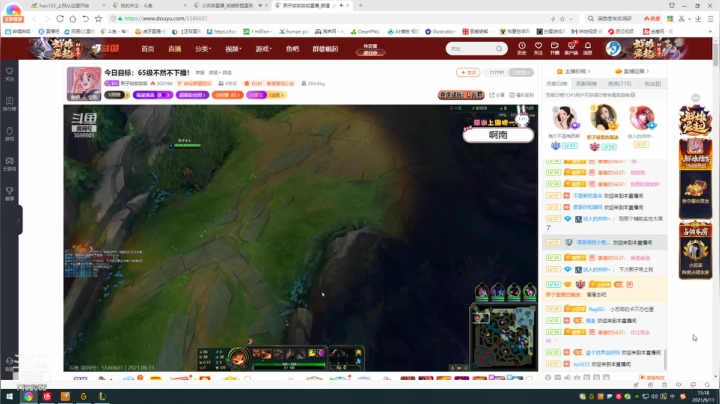Open the colorful apps grid icon
The image size is (720, 404).
click(x=670, y=18)
